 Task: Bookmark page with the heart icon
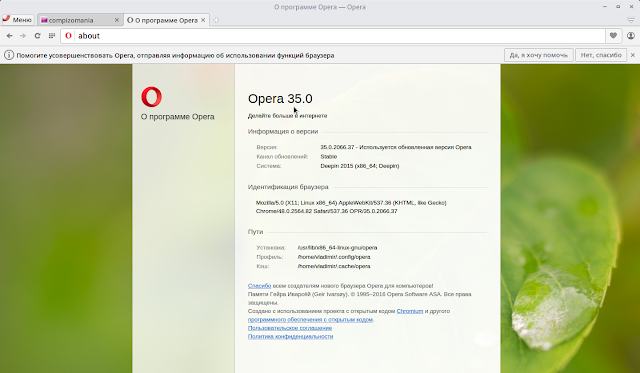[613, 36]
